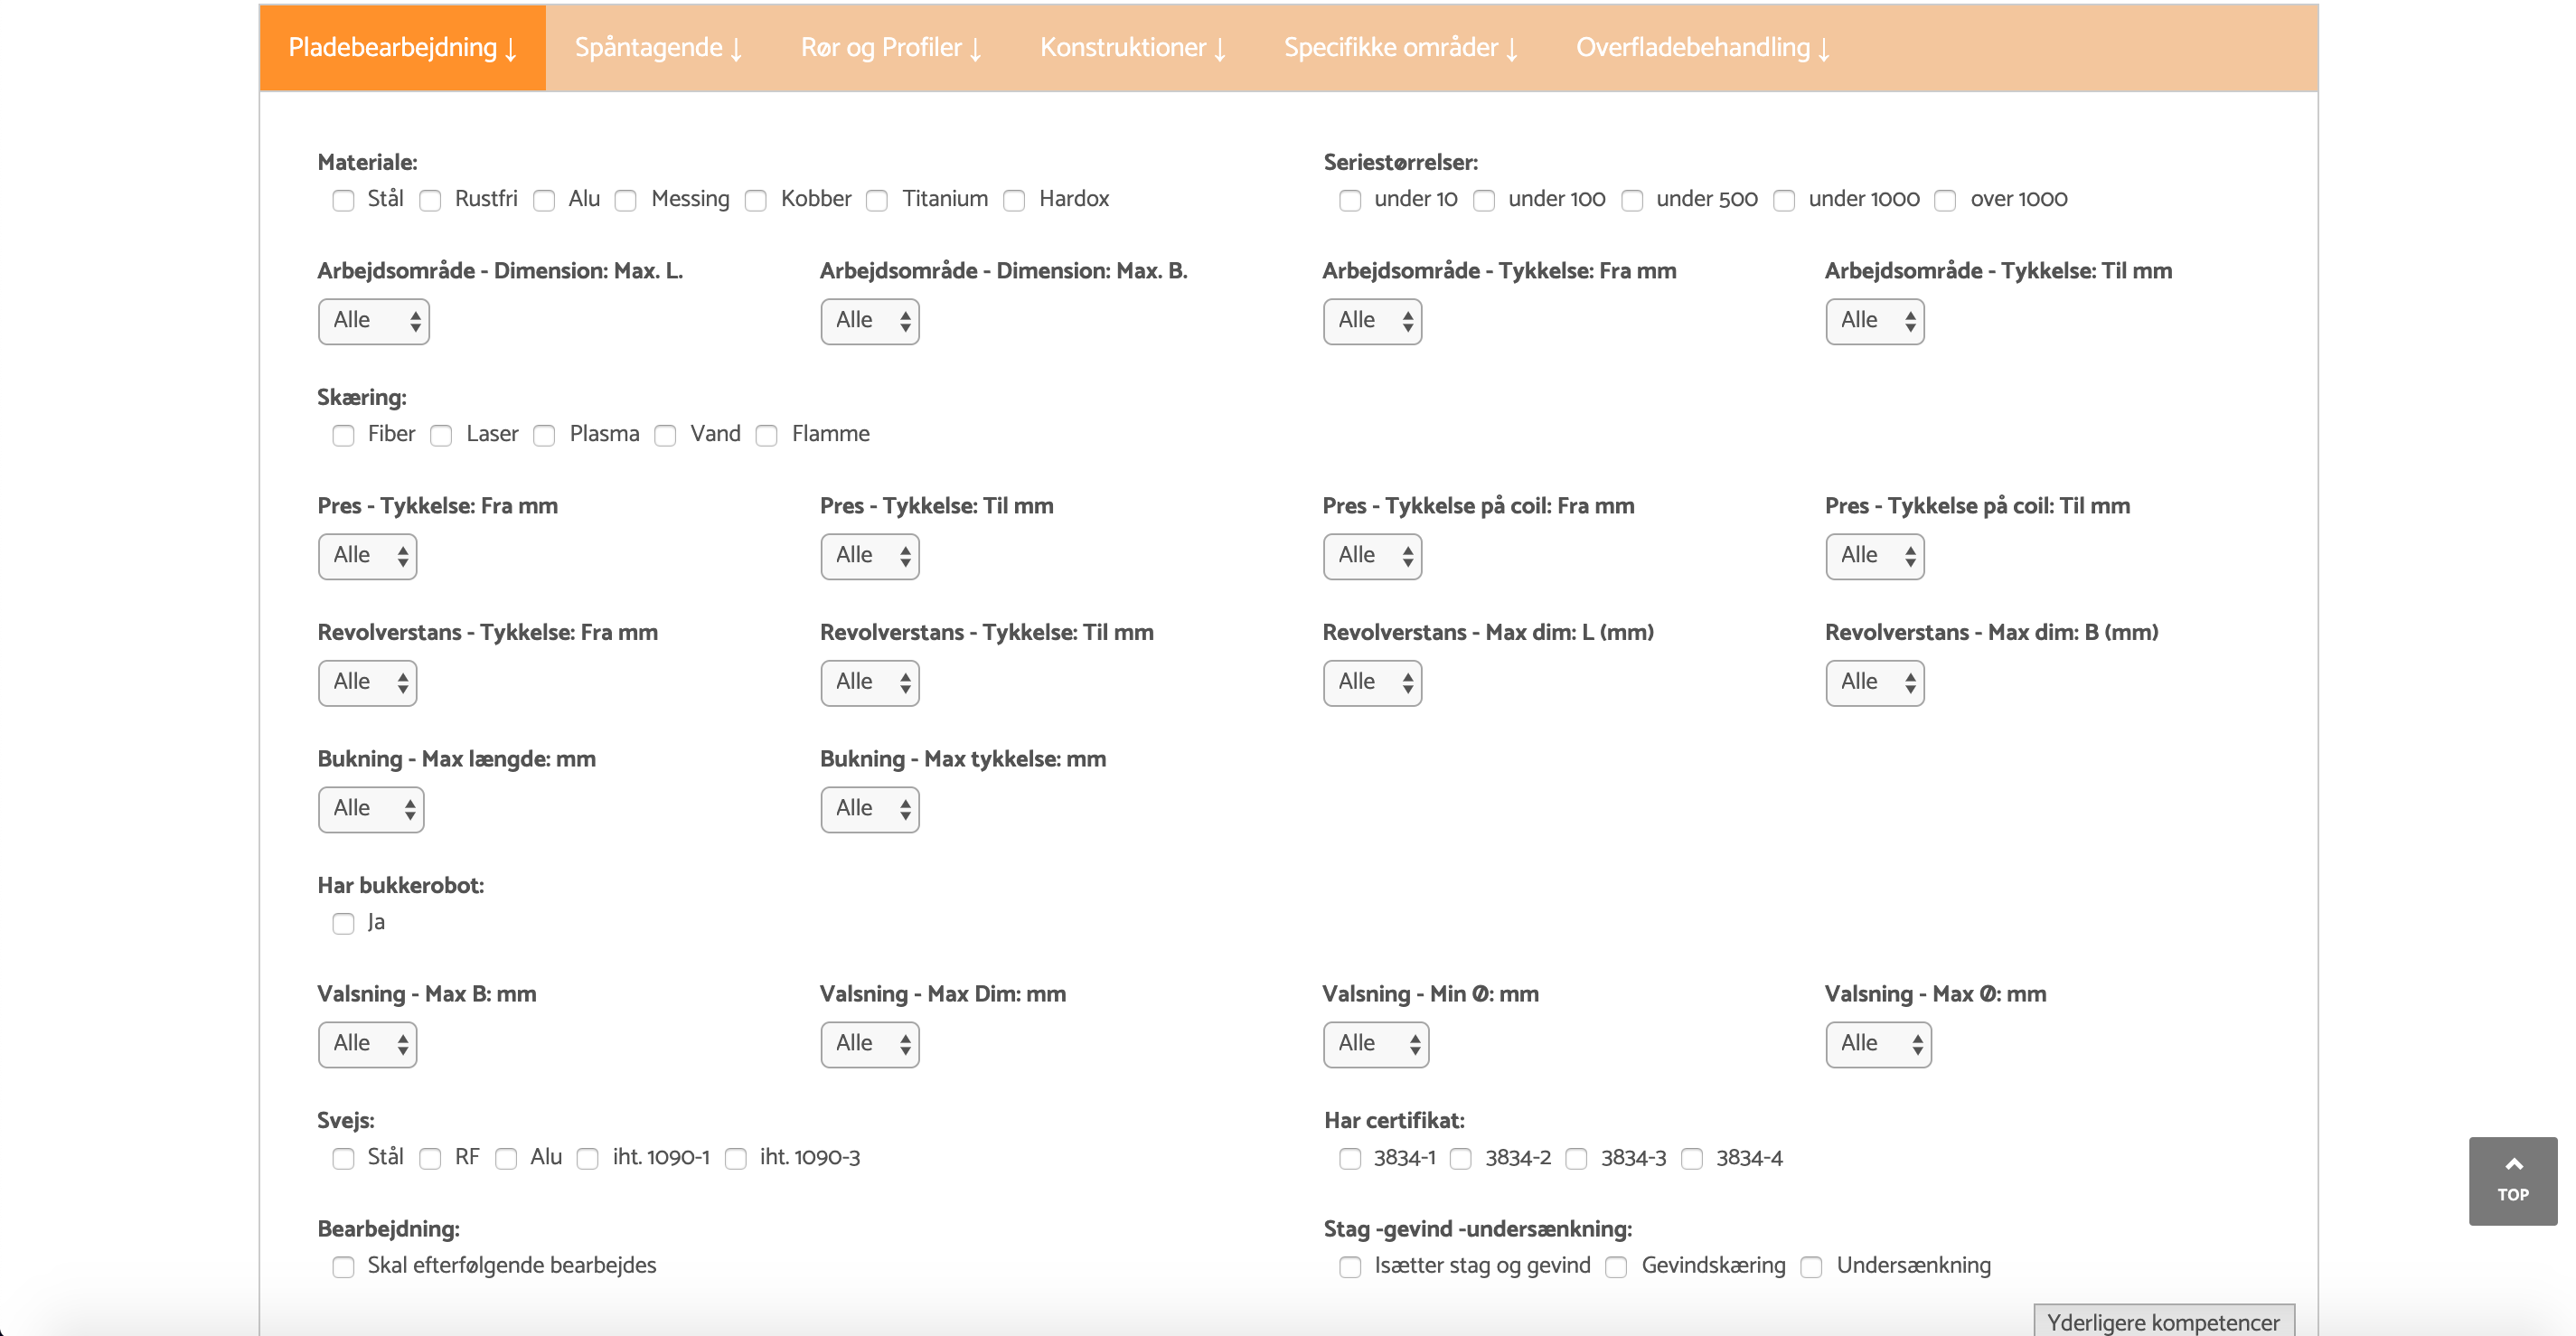2576x1336 pixels.
Task: Open the Arbejdsområde Dimension Max. L. dropdown
Action: (x=373, y=321)
